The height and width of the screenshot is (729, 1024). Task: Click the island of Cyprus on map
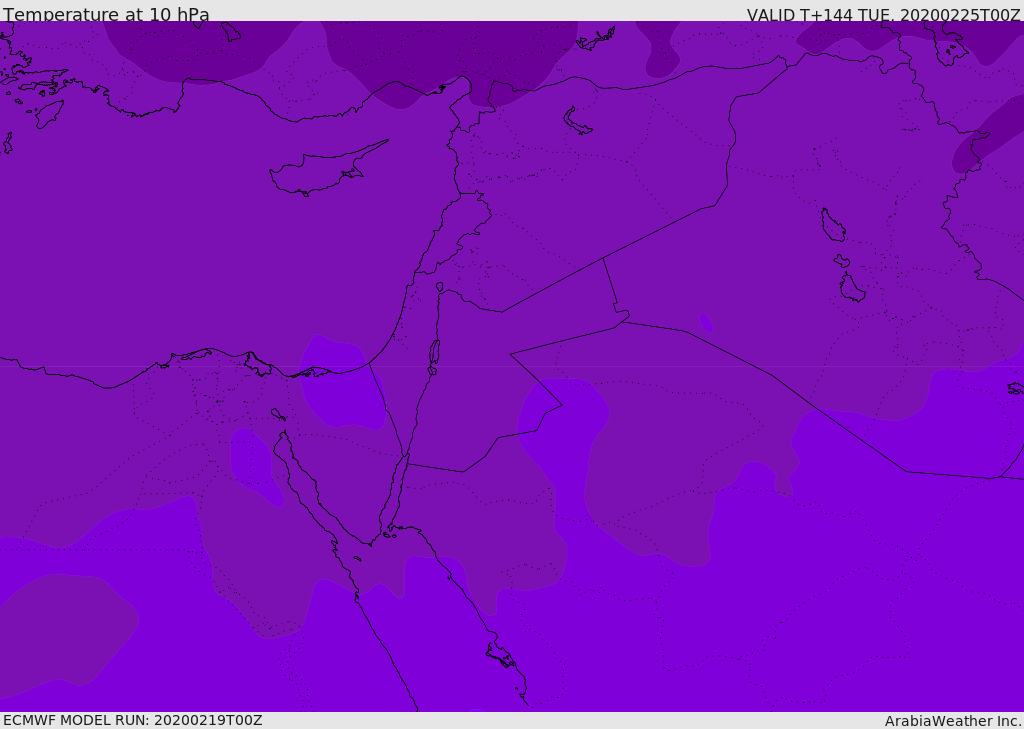[327, 169]
